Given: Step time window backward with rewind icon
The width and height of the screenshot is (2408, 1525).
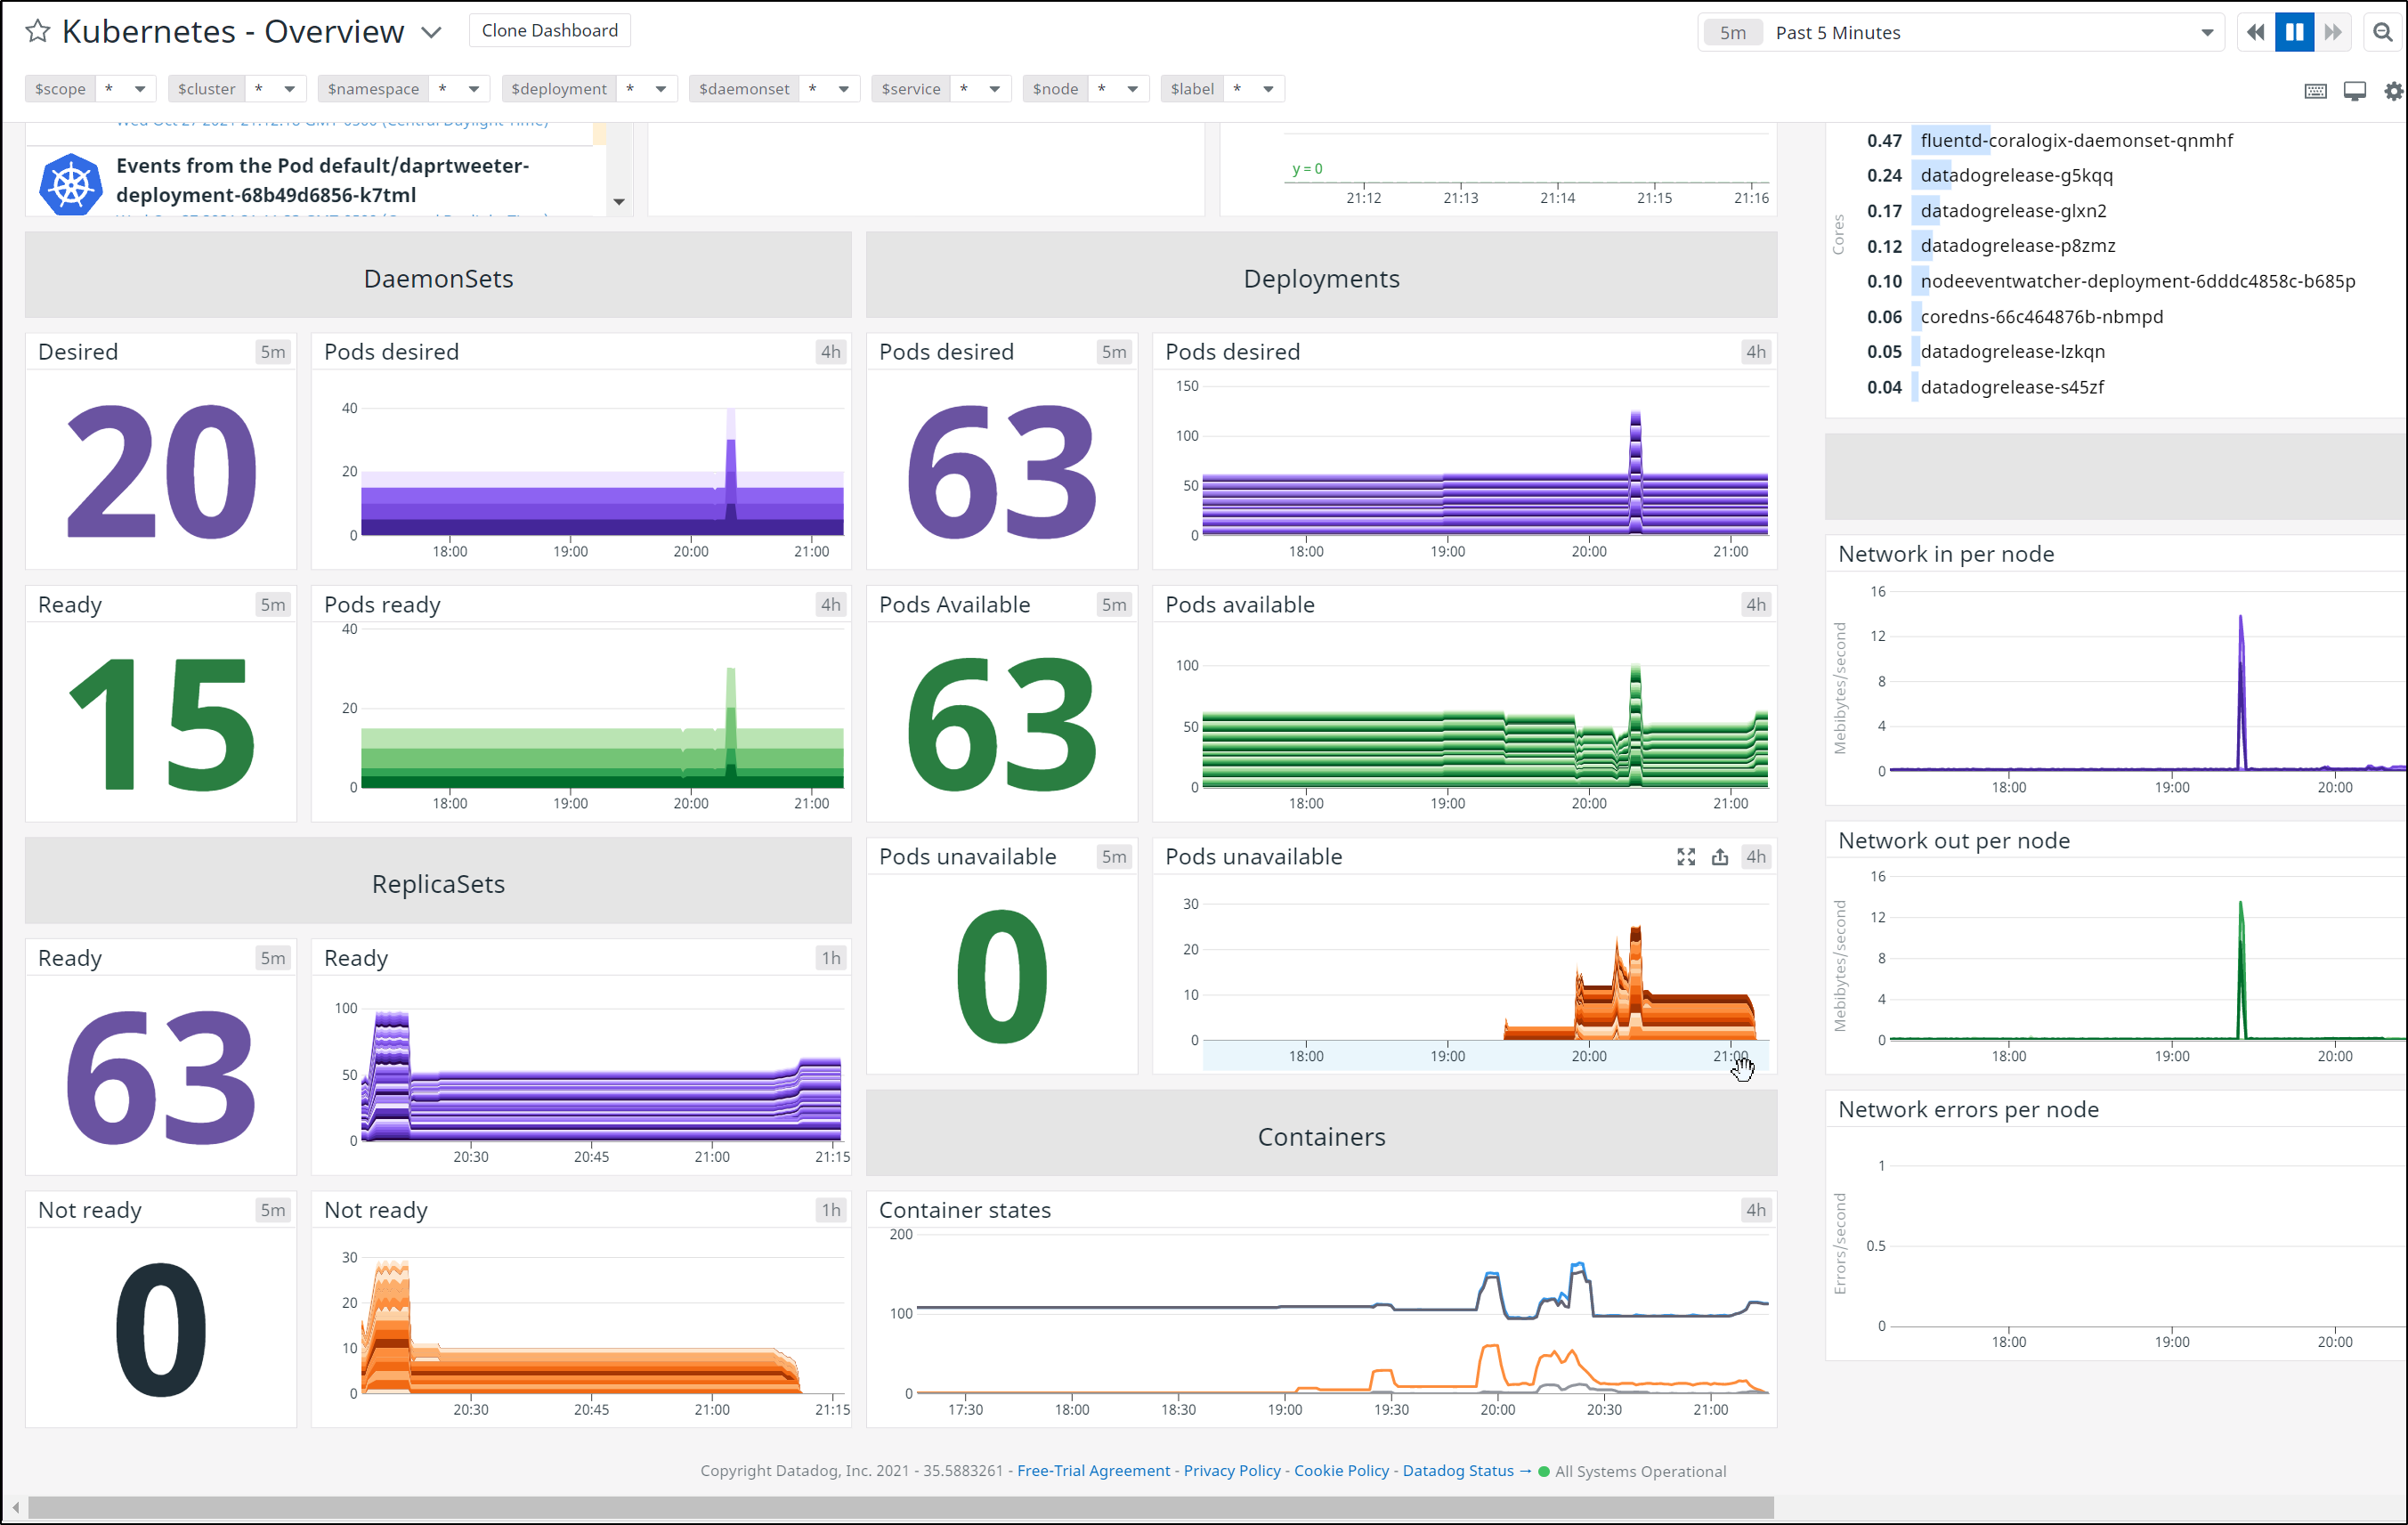Looking at the screenshot, I should pyautogui.click(x=2255, y=32).
